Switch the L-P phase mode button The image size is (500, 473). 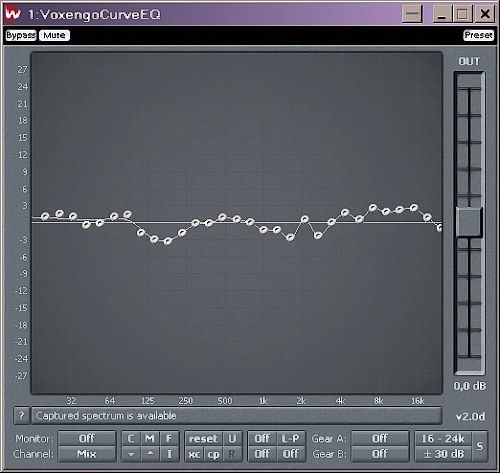tap(291, 438)
